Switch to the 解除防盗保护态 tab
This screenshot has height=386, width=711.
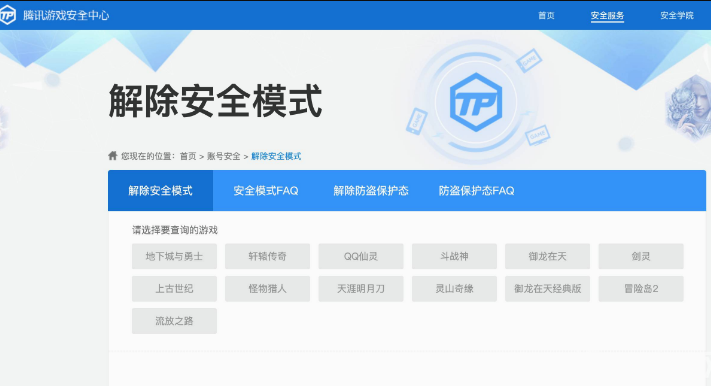click(371, 191)
